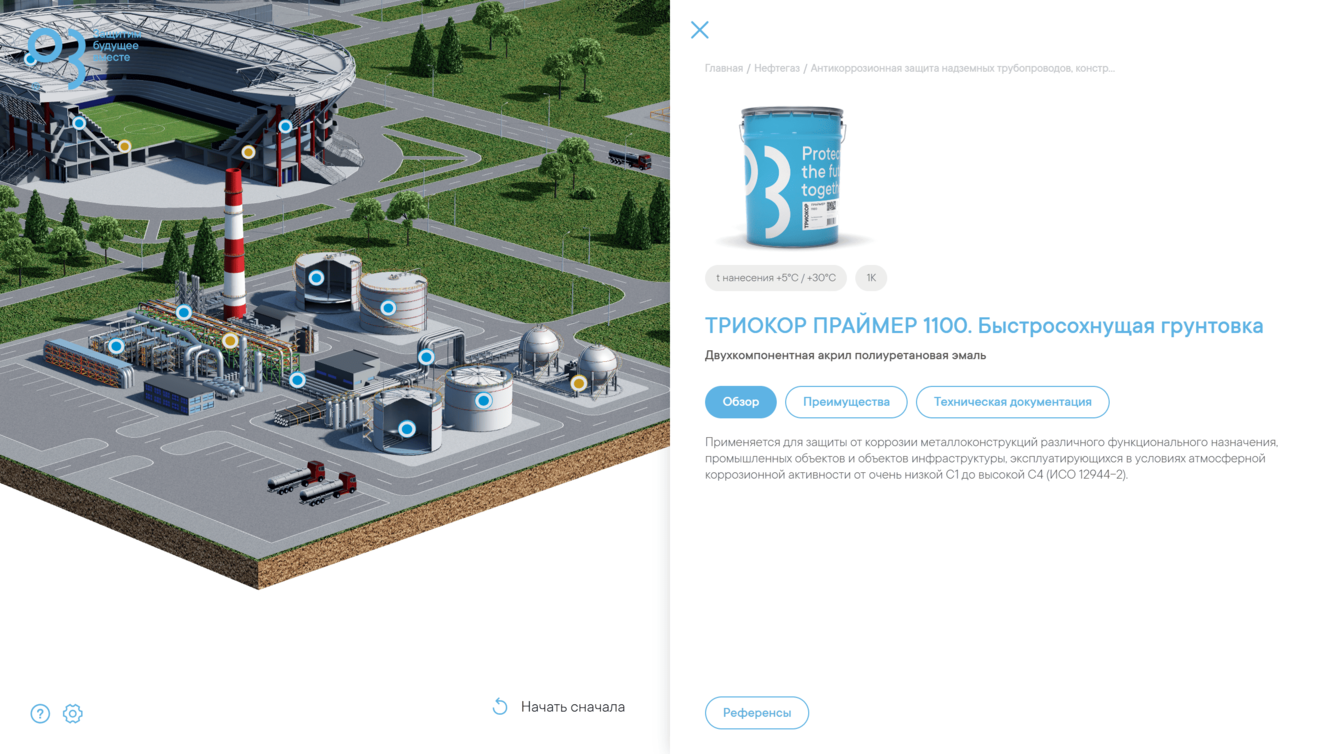Open the Антикоррозионная защита breadcrumb link
This screenshot has width=1340, height=754.
point(962,68)
